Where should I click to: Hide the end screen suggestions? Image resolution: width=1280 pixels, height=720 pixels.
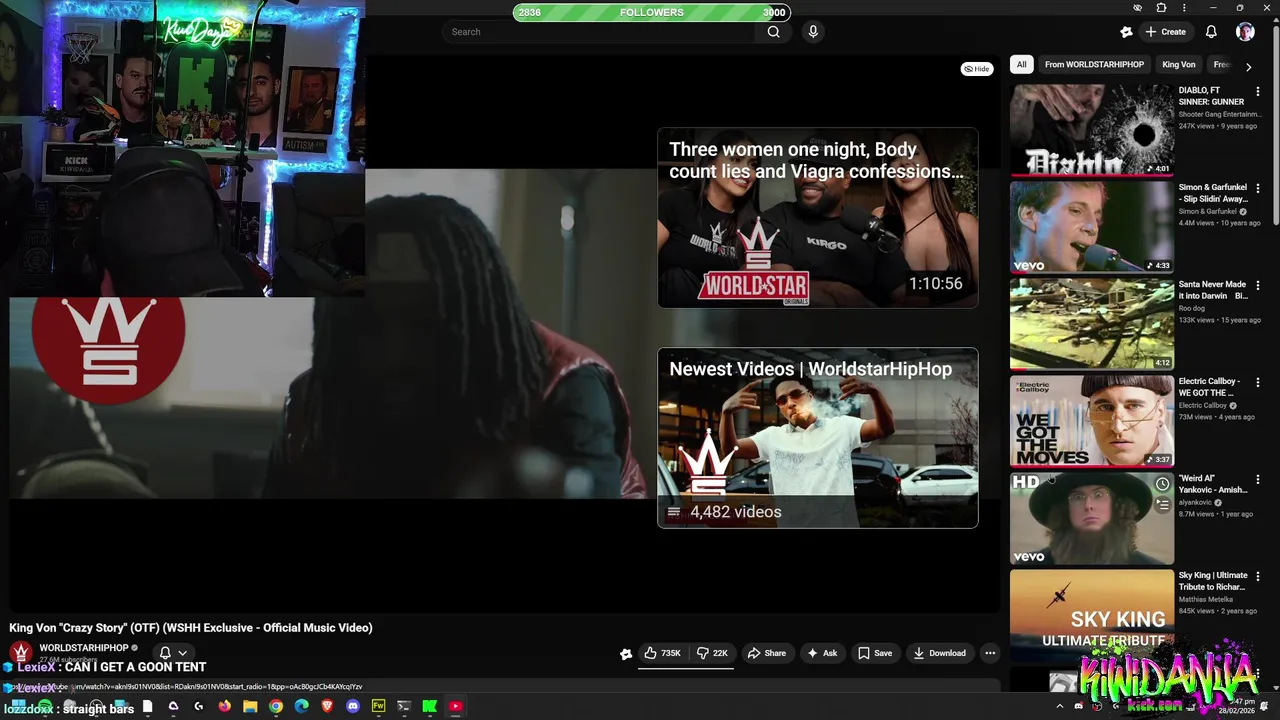click(976, 69)
